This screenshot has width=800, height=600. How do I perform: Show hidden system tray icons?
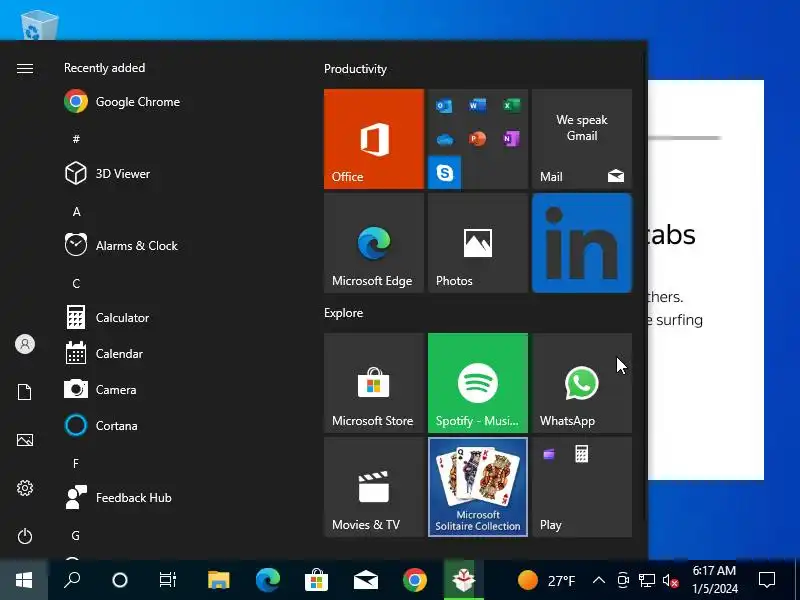599,580
